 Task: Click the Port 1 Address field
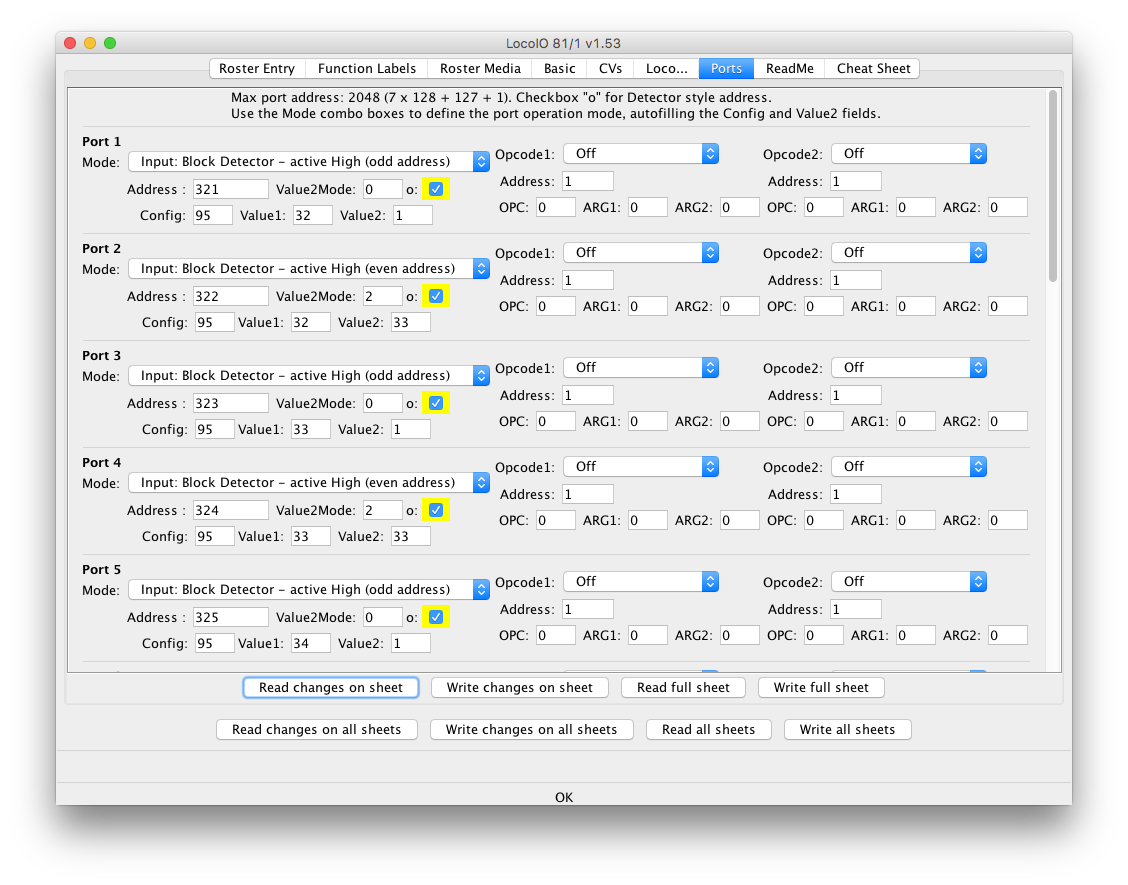(230, 189)
